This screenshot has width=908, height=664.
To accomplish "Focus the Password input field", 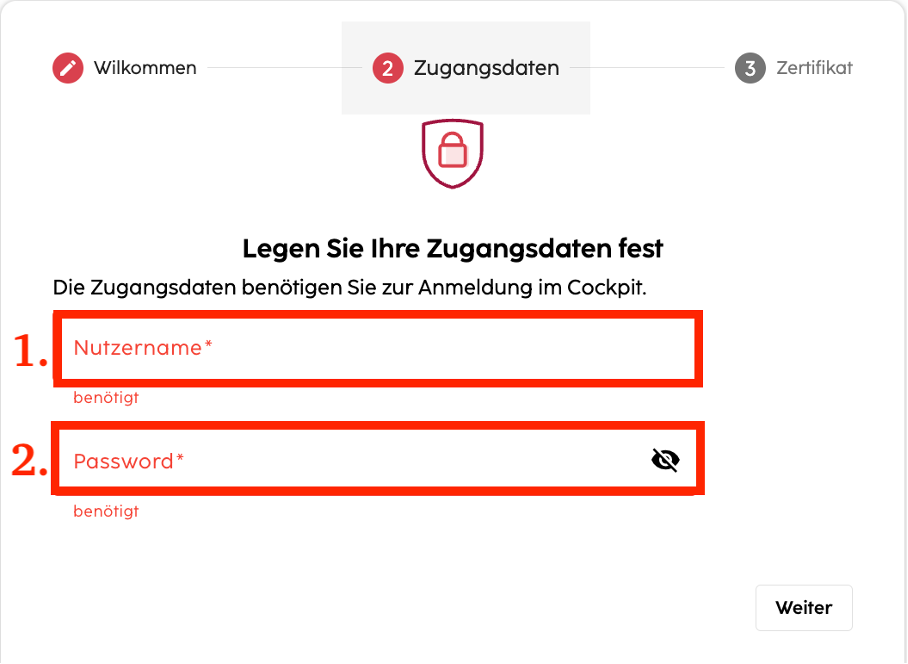I will (x=378, y=459).
